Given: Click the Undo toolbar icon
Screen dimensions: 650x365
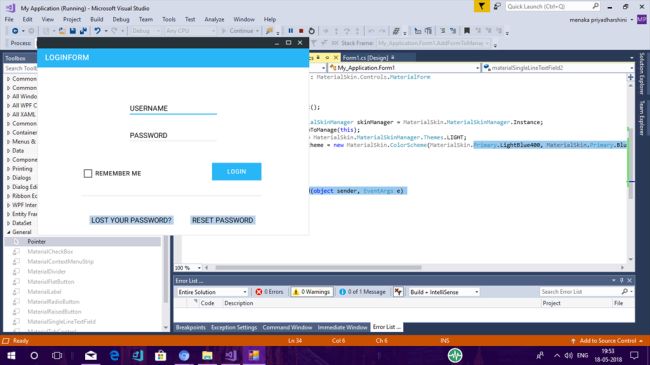Looking at the screenshot, I should [x=97, y=31].
